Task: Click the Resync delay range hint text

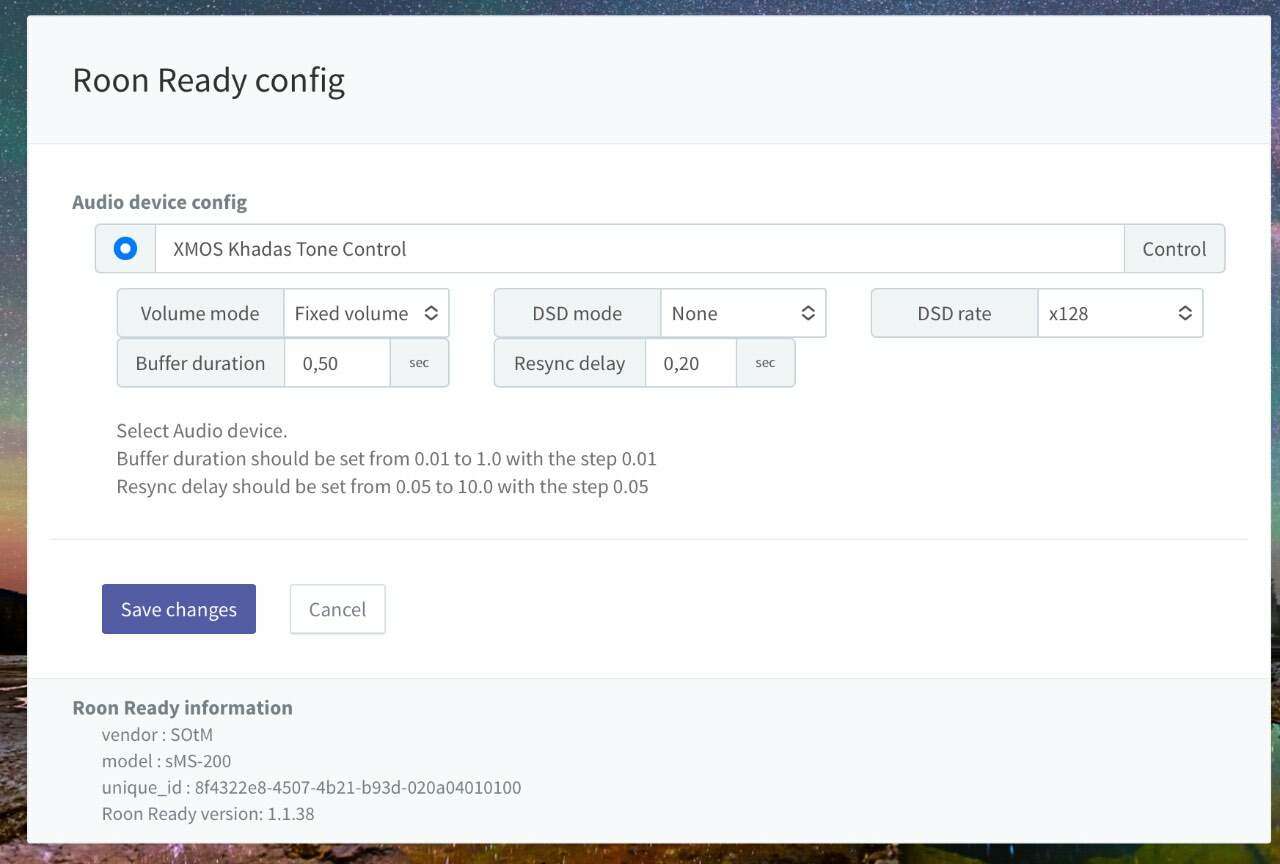Action: (x=382, y=487)
